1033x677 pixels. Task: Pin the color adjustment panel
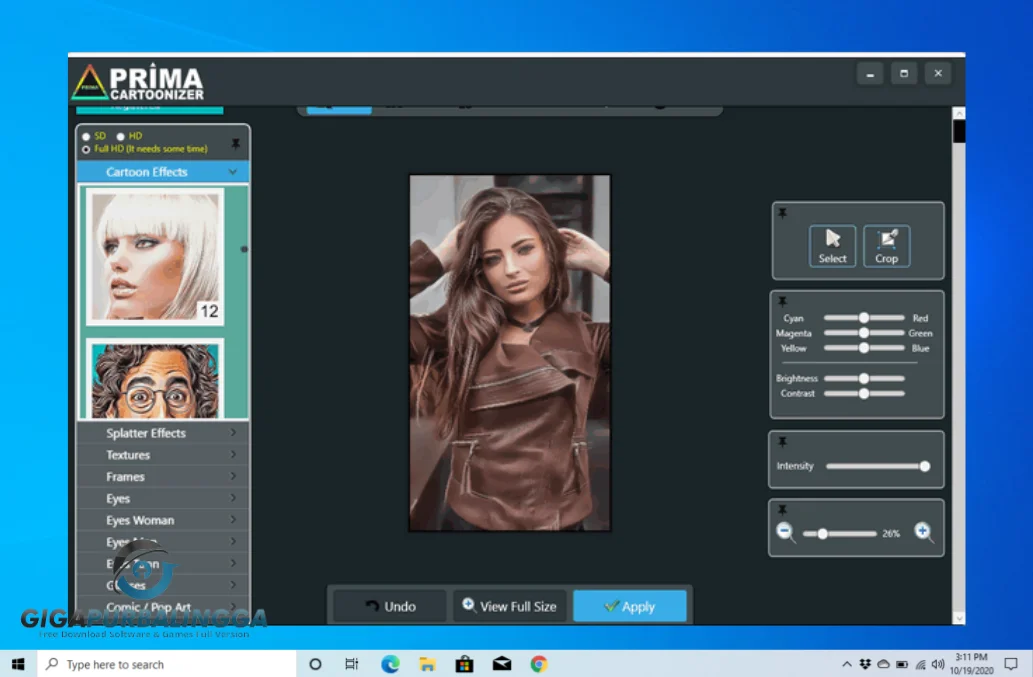(x=783, y=300)
